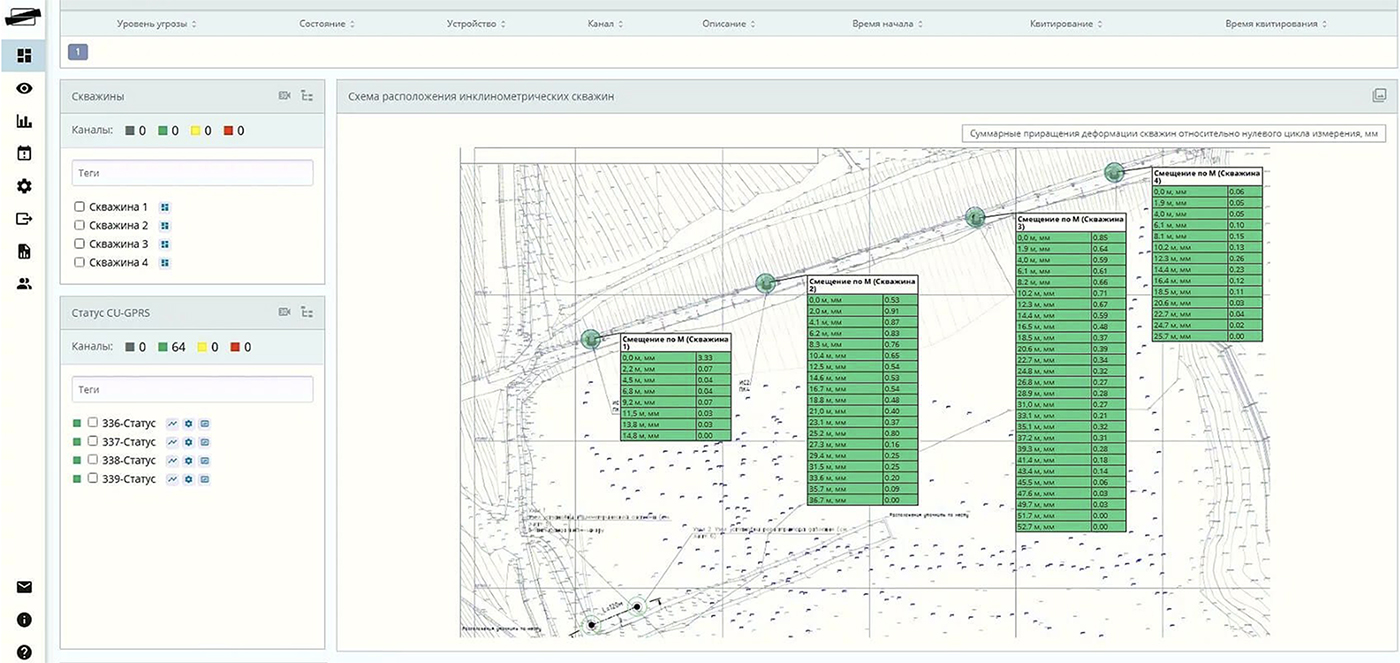1400x663 pixels.
Task: Open the help question mark icon
Action: [24, 652]
